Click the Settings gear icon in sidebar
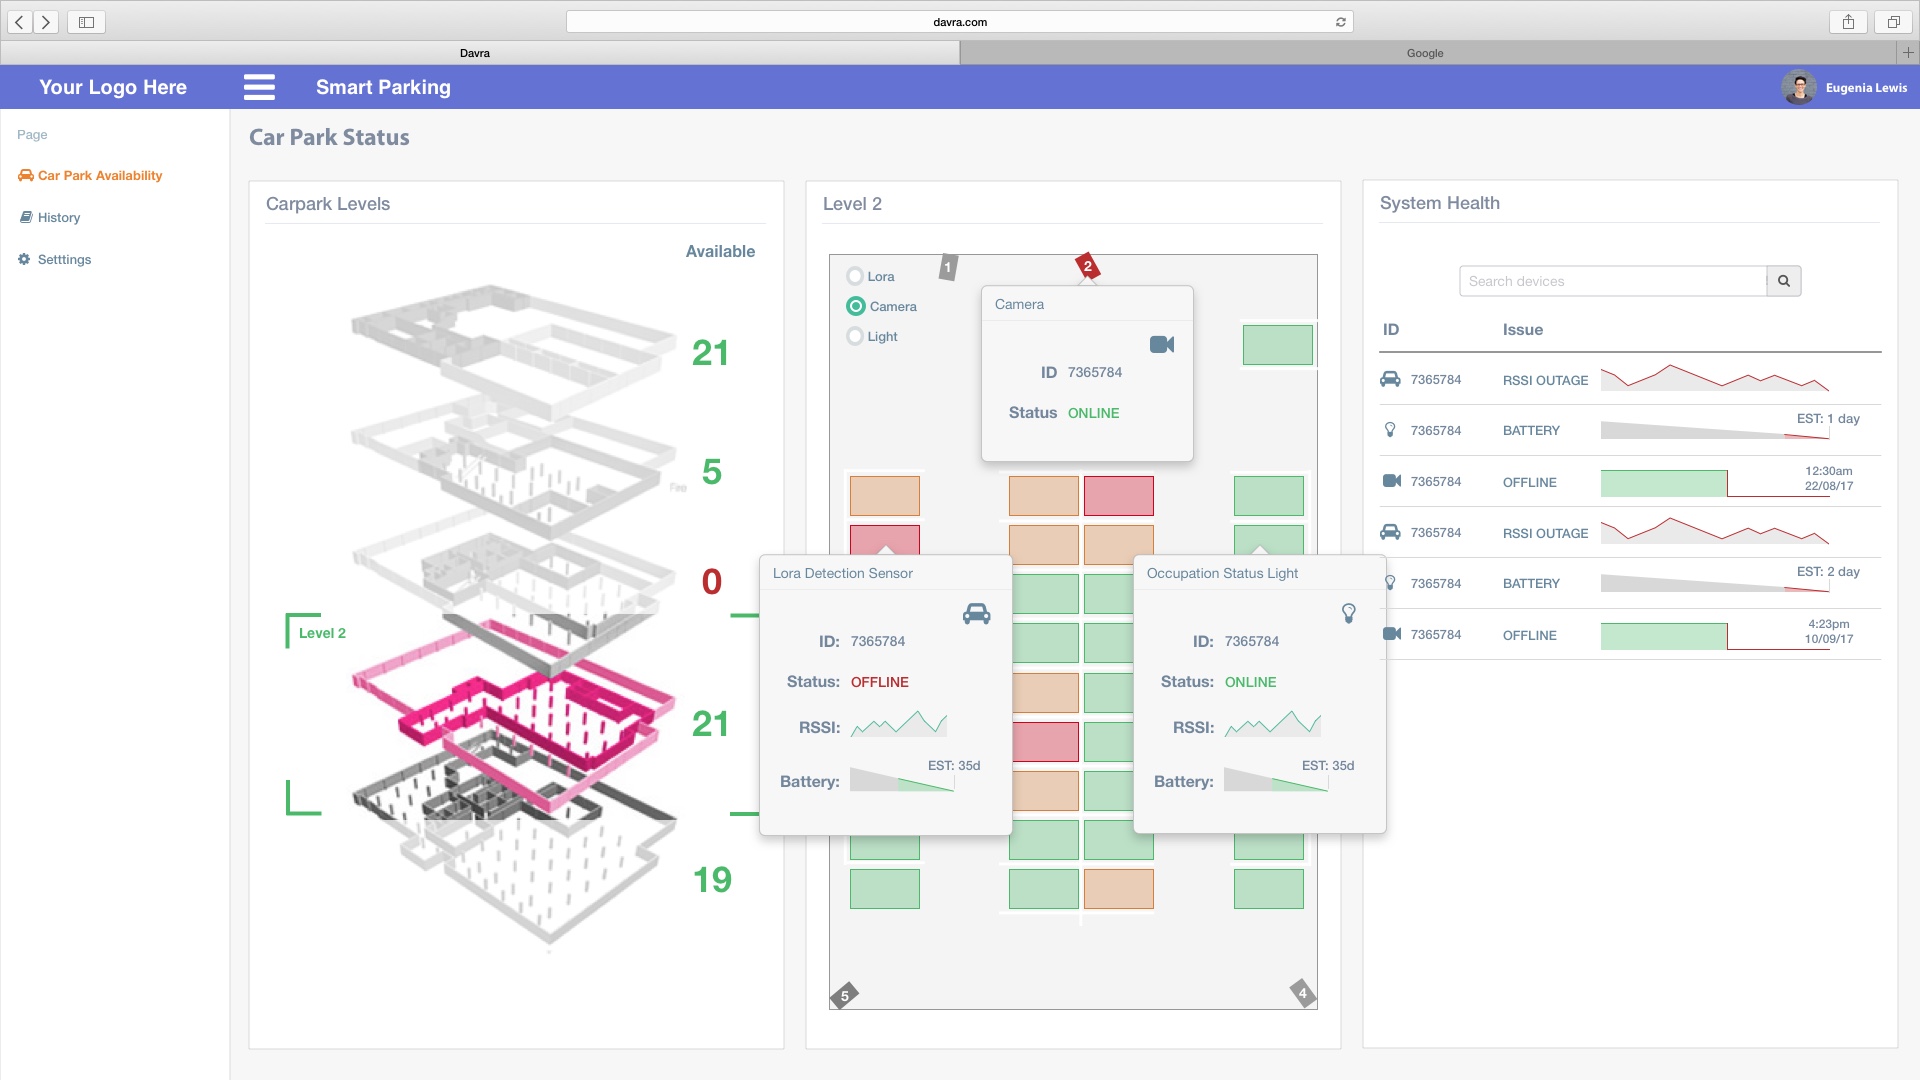Image resolution: width=1920 pixels, height=1080 pixels. (x=24, y=259)
